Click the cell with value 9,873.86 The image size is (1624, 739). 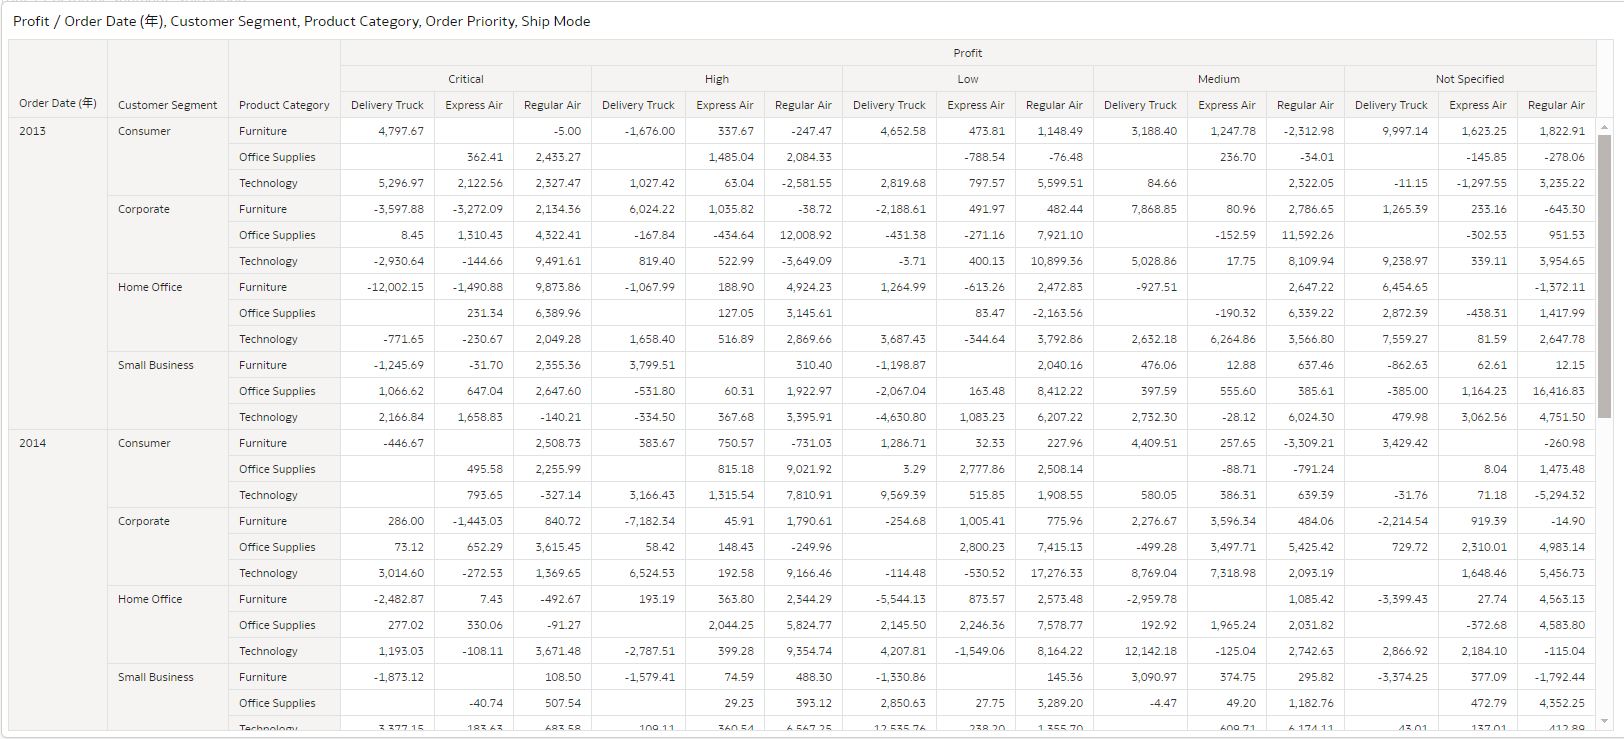click(x=552, y=287)
